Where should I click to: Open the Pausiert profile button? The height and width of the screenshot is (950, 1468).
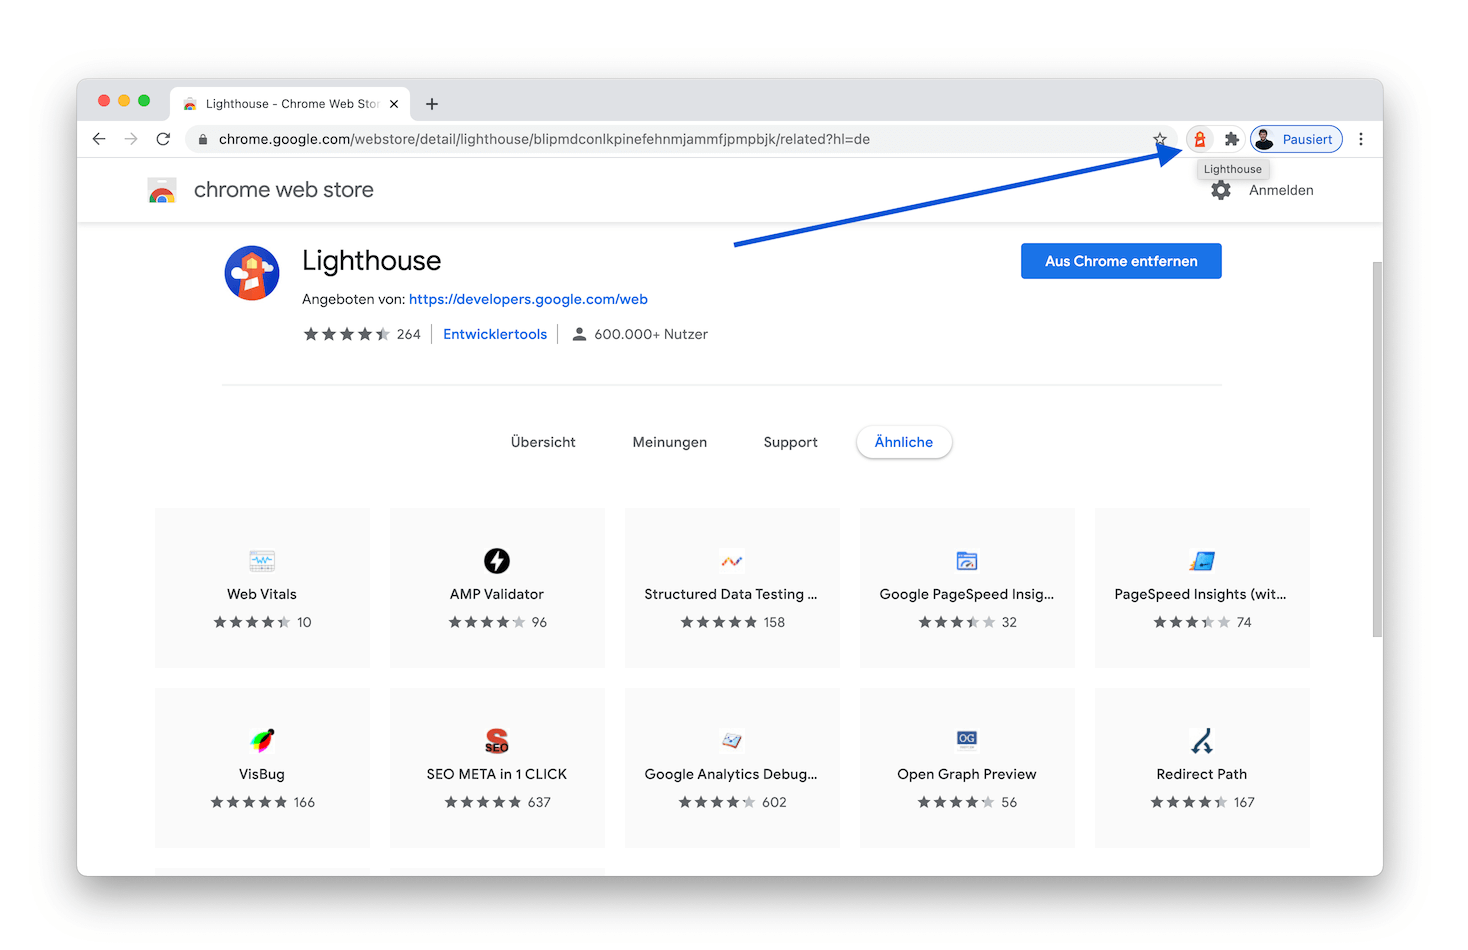(x=1296, y=139)
